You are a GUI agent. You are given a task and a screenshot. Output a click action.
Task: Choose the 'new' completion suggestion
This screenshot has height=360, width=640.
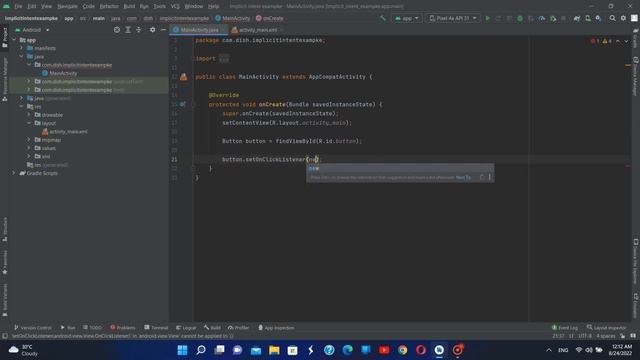tap(400, 168)
